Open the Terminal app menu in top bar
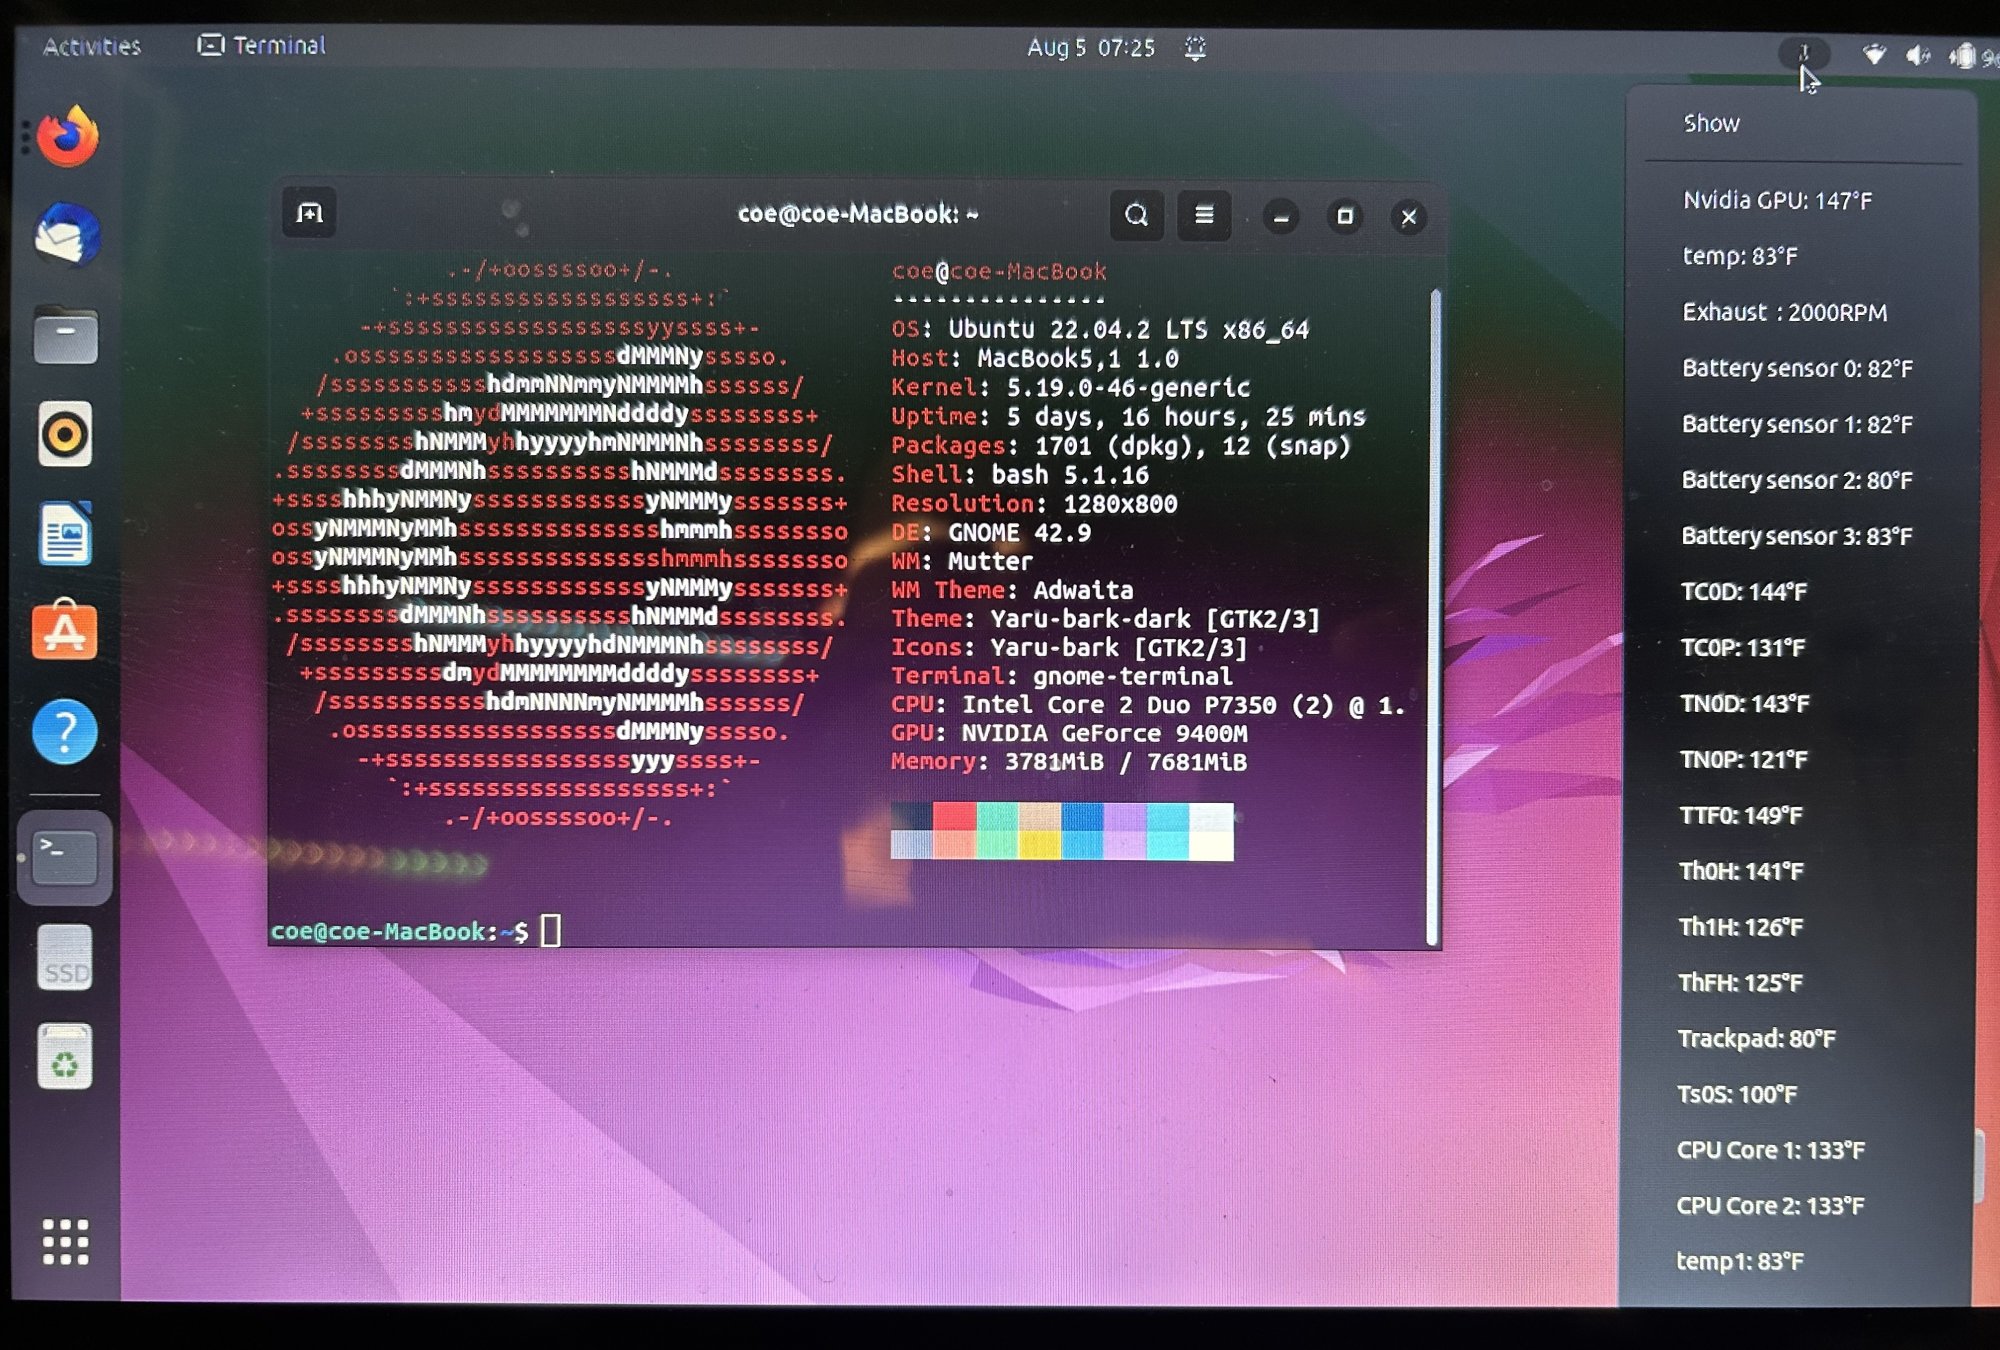The image size is (2000, 1350). tap(262, 45)
